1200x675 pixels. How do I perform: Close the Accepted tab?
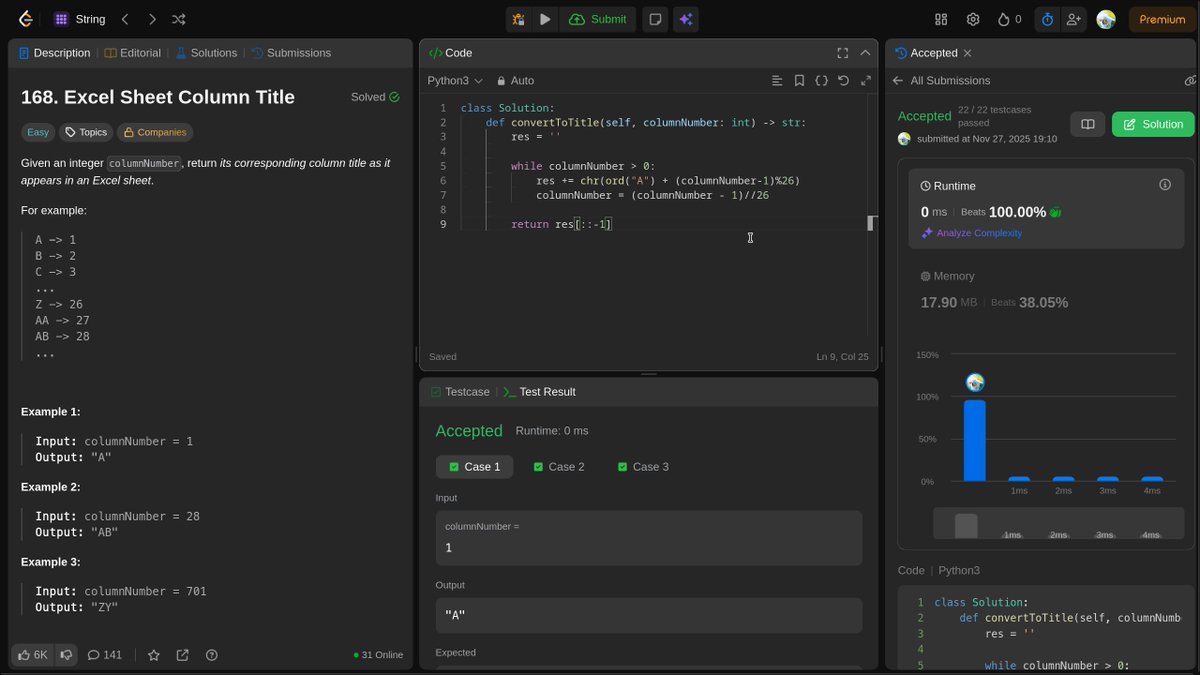(x=967, y=53)
